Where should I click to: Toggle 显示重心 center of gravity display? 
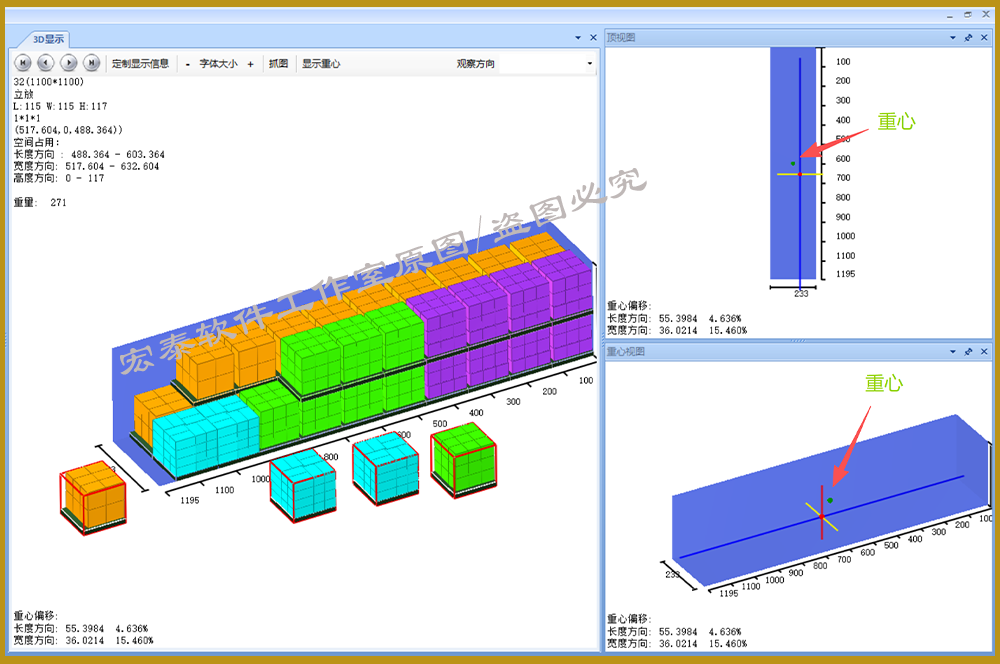pyautogui.click(x=321, y=63)
